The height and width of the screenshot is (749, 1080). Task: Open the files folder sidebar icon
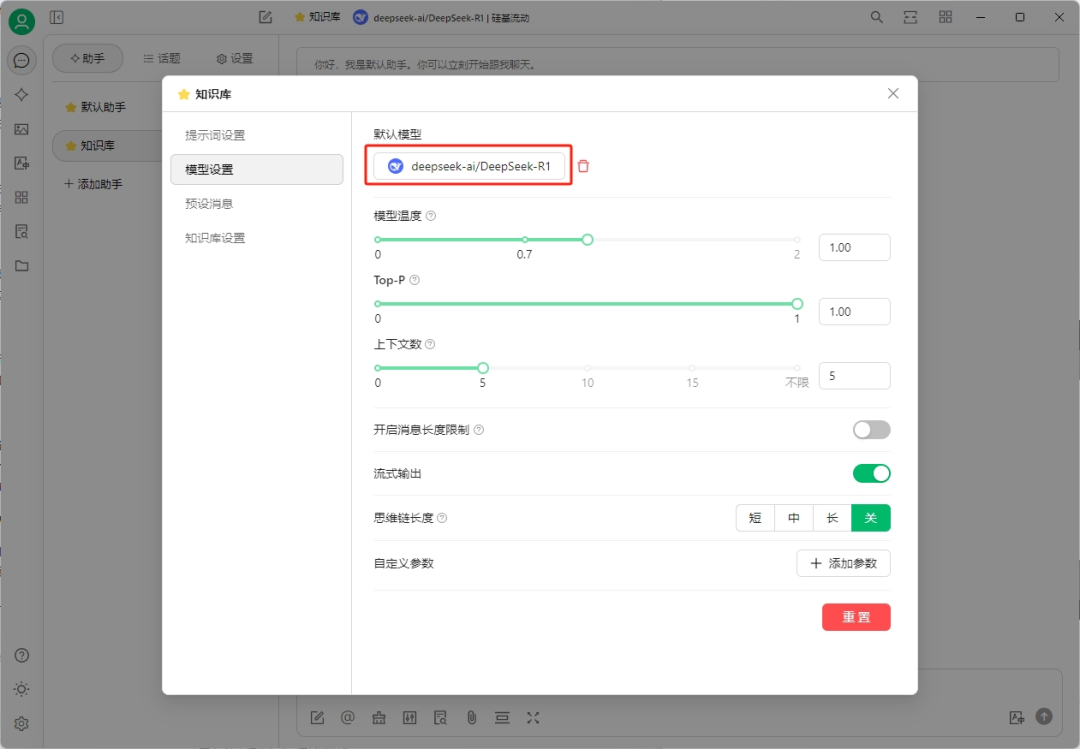click(x=21, y=266)
